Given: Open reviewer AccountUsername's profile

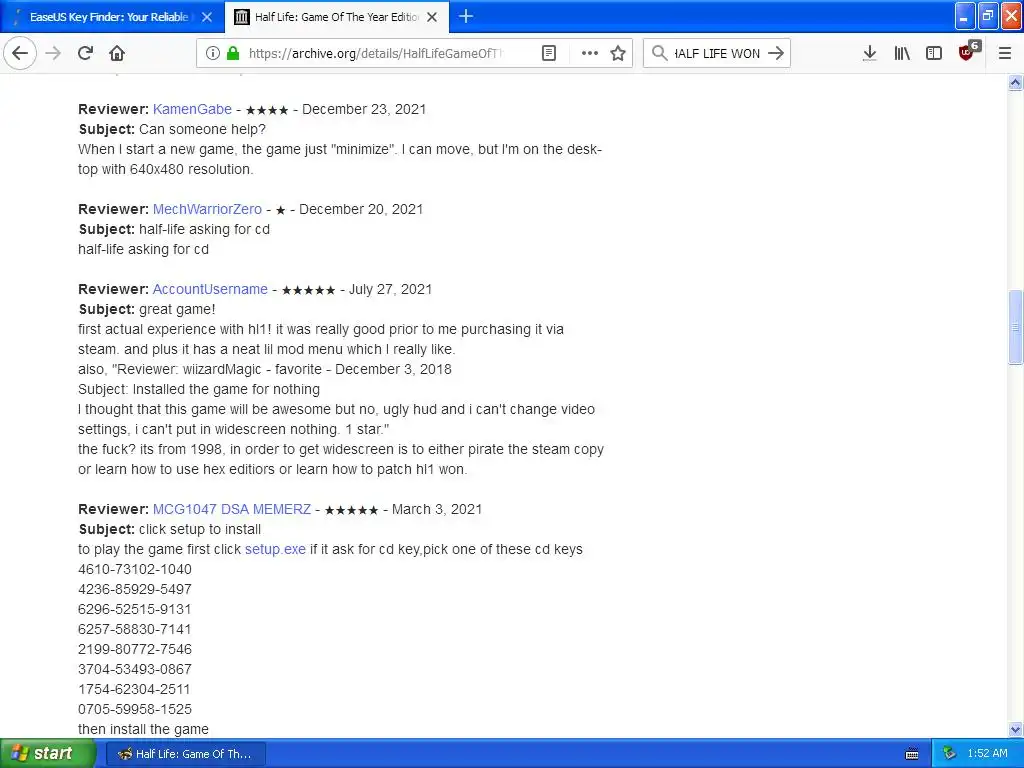Looking at the screenshot, I should click(x=210, y=289).
